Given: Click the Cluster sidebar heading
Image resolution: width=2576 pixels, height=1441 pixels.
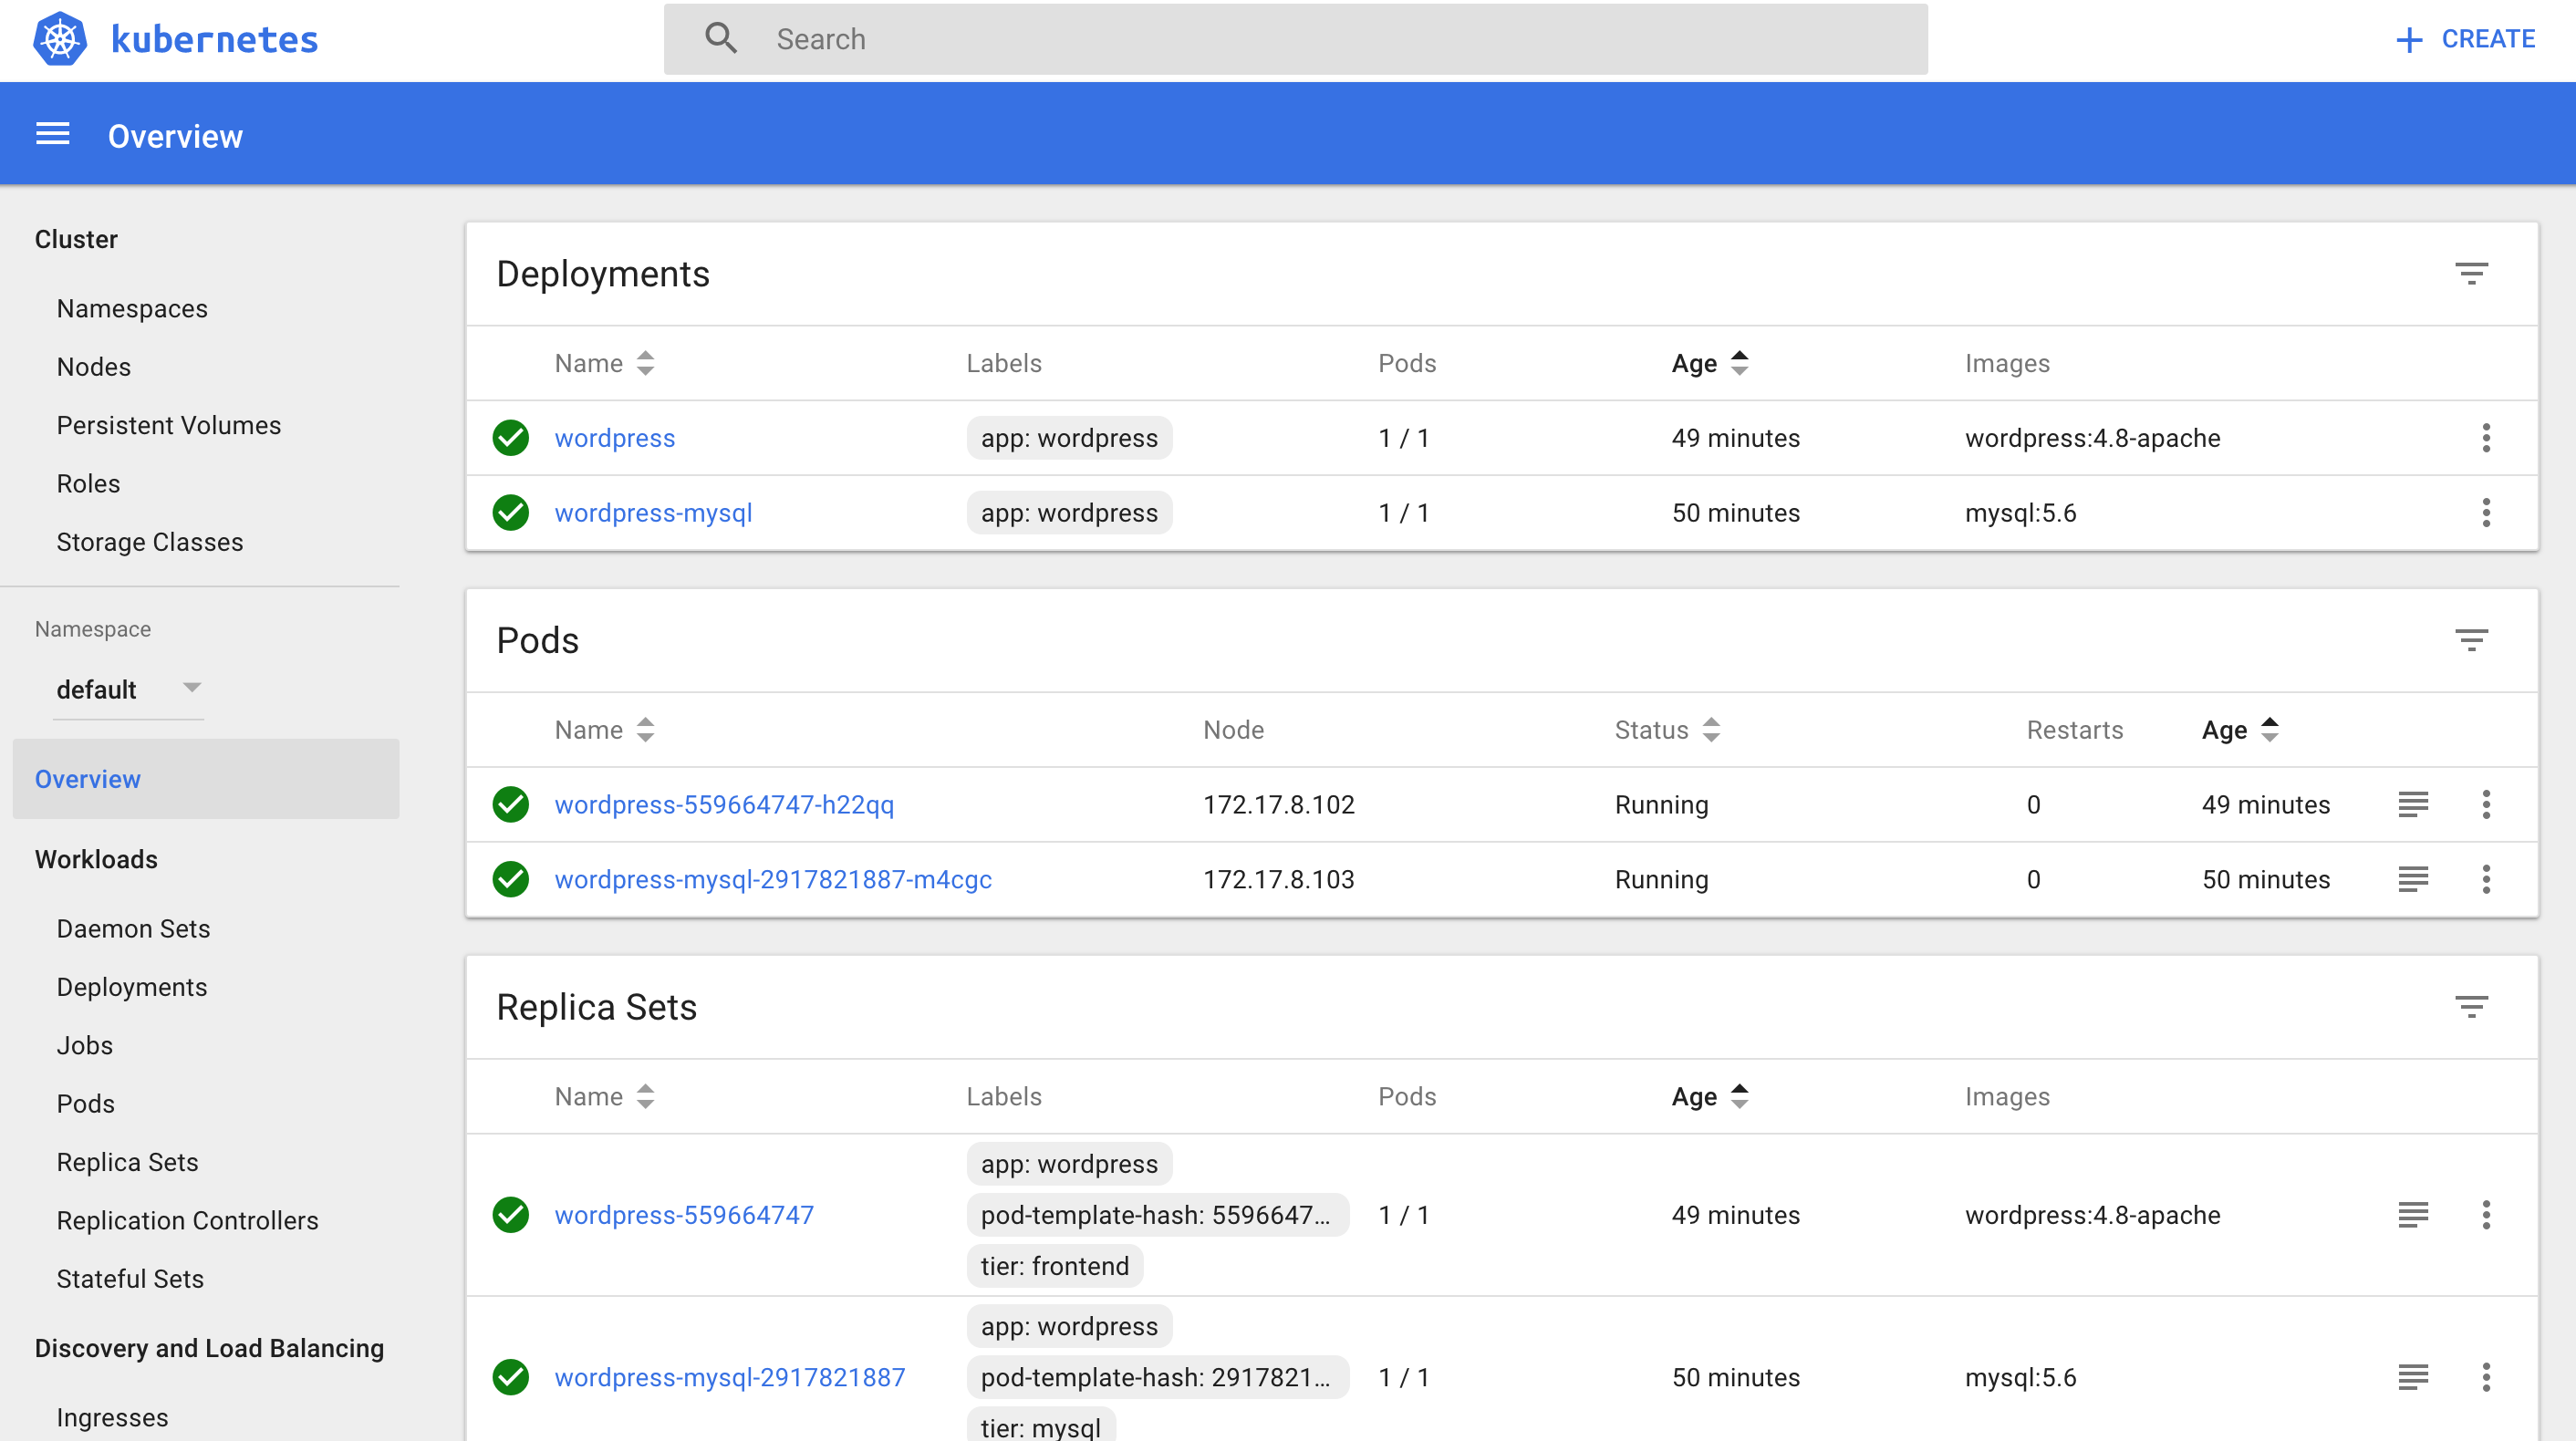Looking at the screenshot, I should point(76,239).
